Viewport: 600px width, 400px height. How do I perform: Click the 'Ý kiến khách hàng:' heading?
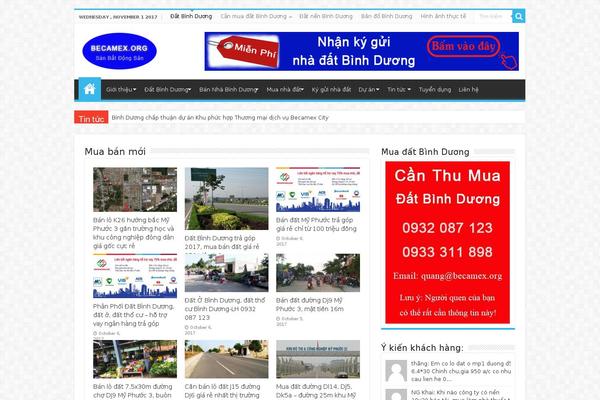tap(422, 348)
